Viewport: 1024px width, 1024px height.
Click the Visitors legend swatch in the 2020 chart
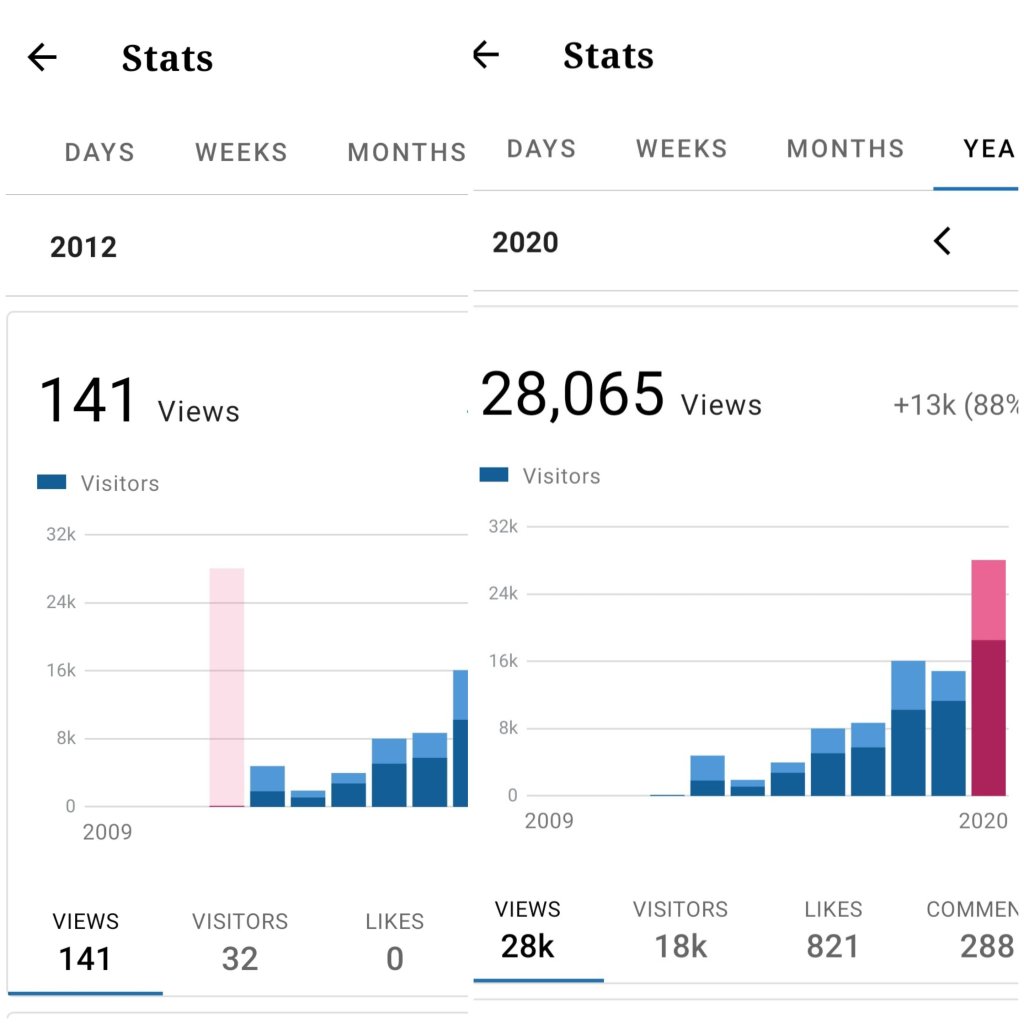(x=494, y=476)
